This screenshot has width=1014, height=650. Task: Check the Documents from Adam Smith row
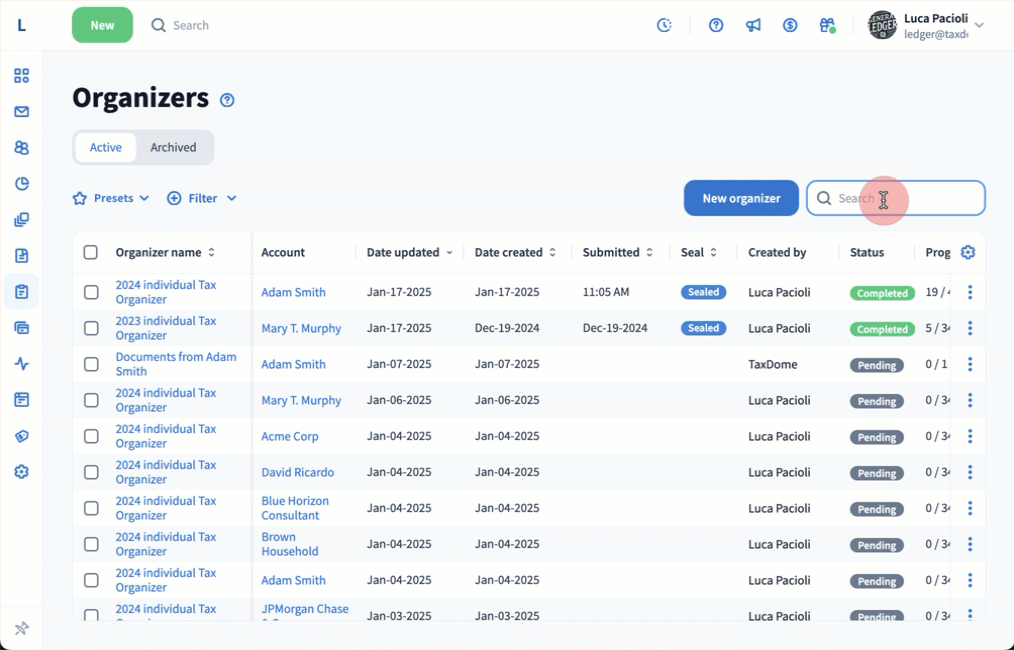[x=91, y=364]
